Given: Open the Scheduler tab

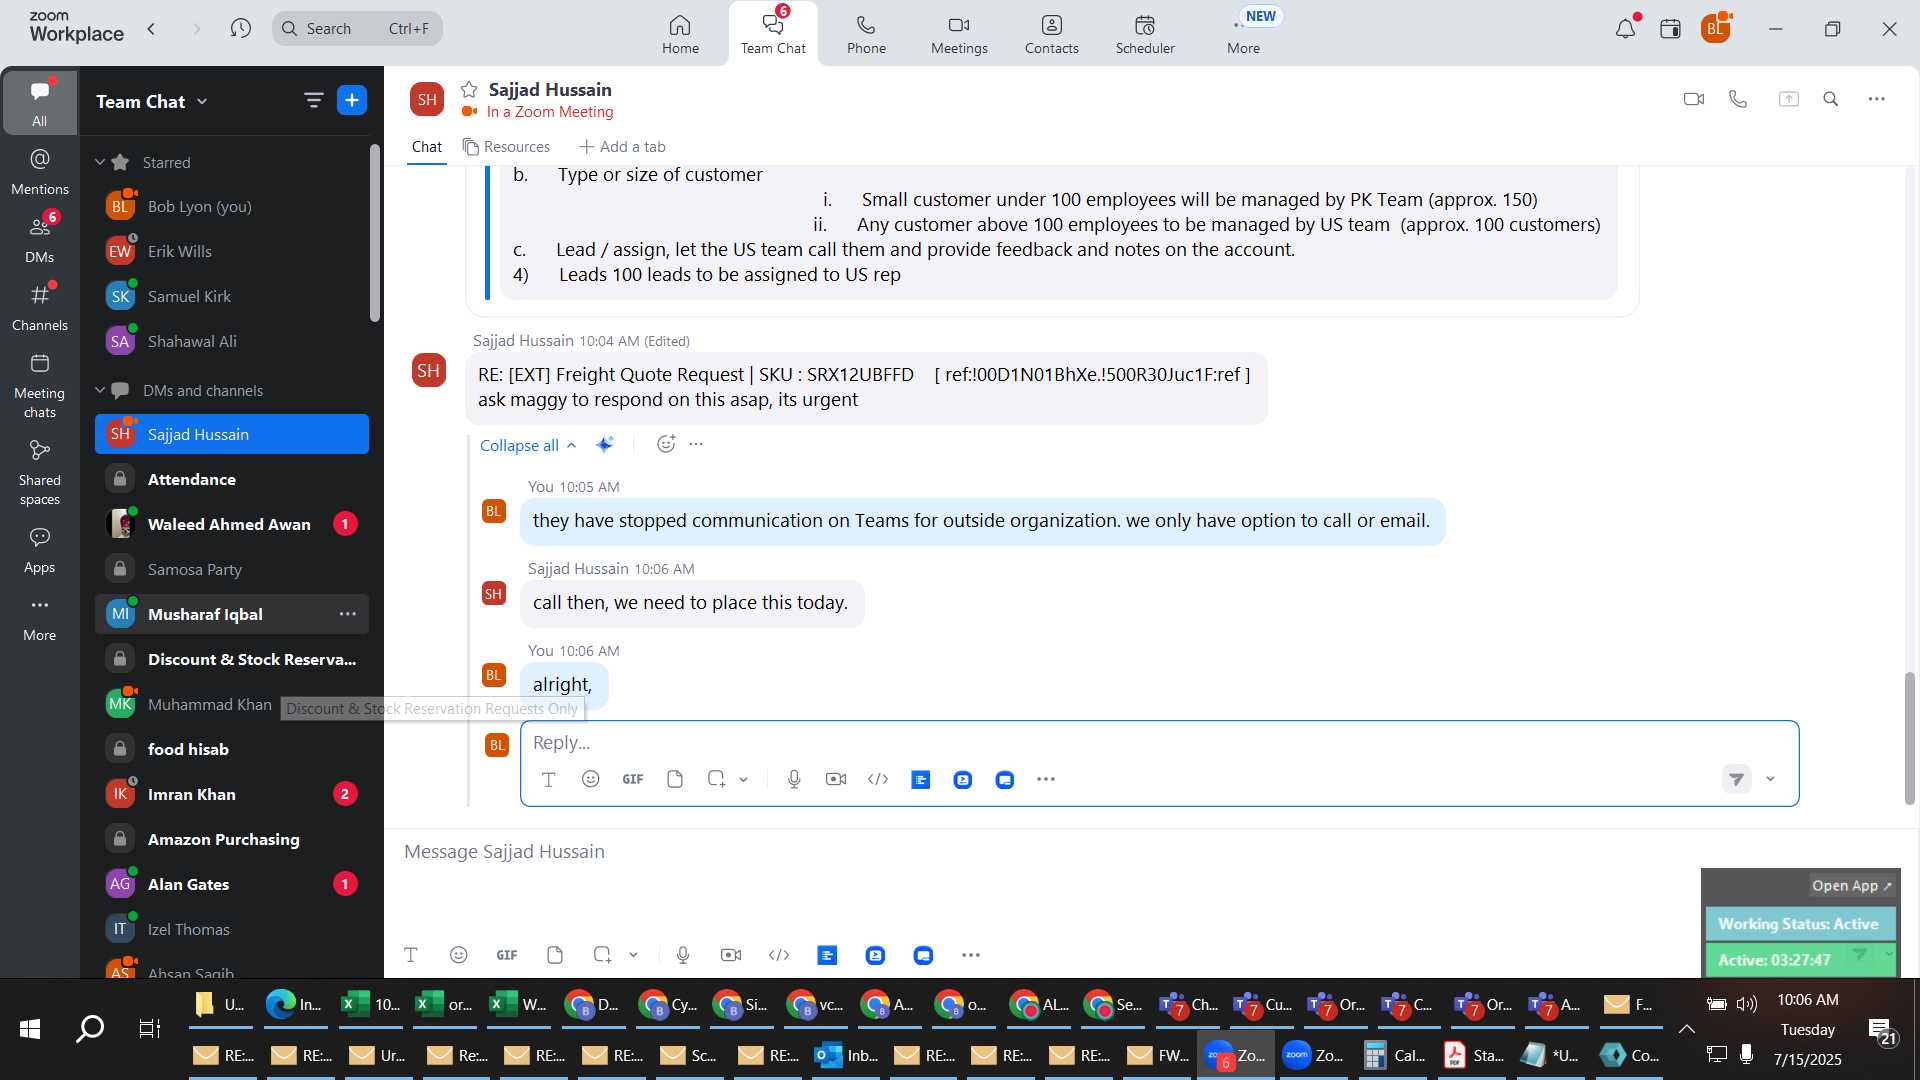Looking at the screenshot, I should 1145,34.
